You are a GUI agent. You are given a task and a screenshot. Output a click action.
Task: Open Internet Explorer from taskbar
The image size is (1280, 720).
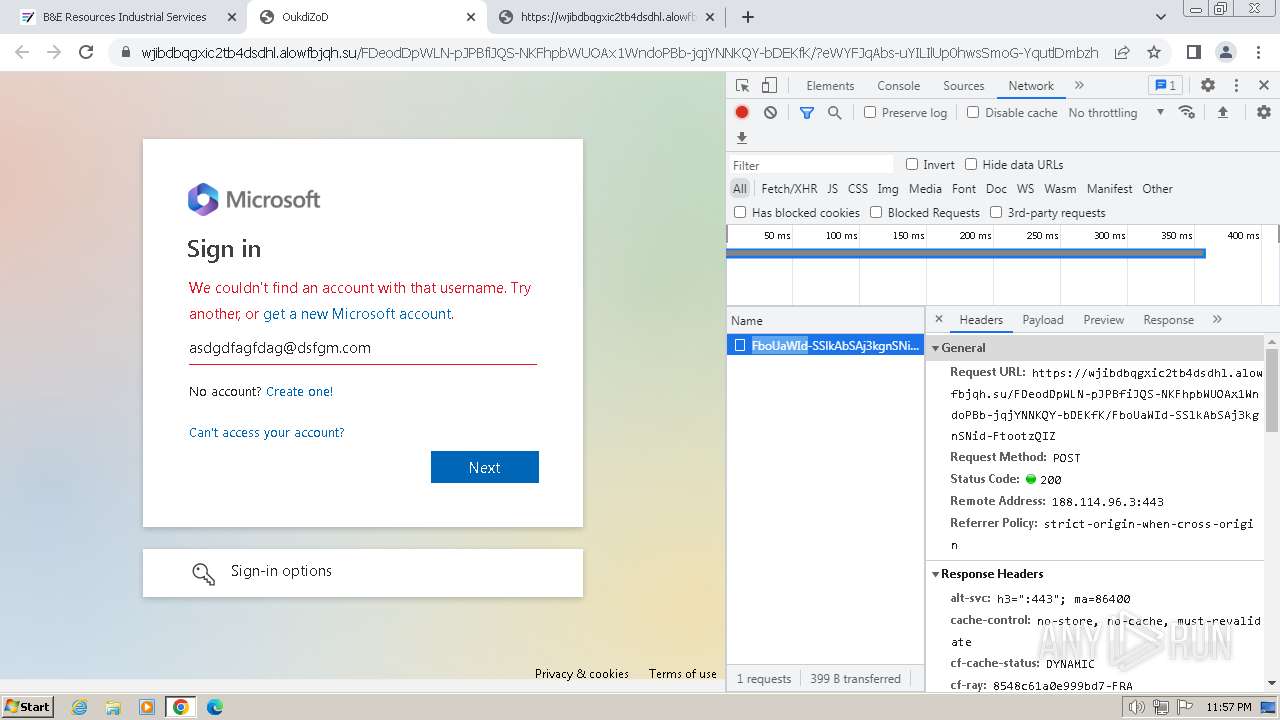(x=79, y=707)
